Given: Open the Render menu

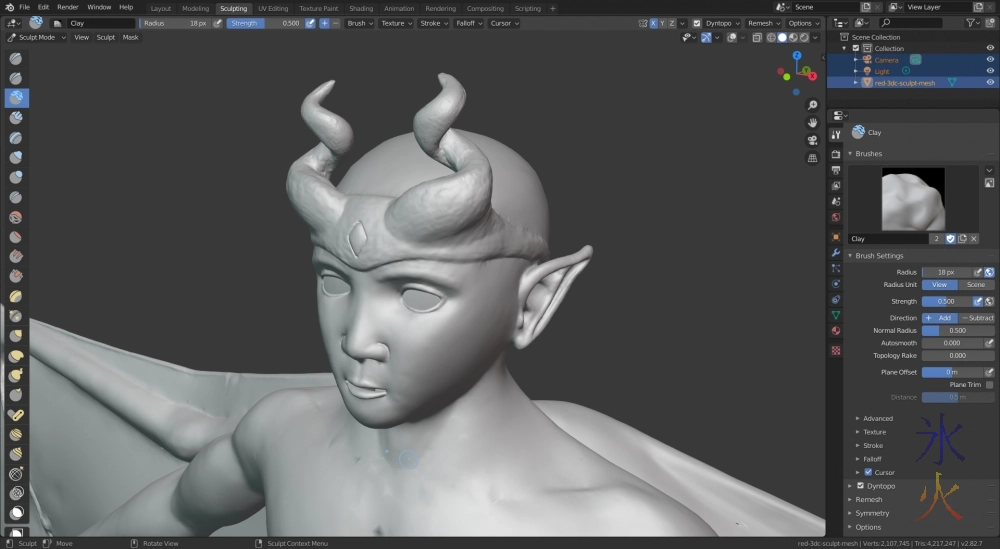Looking at the screenshot, I should coord(67,7).
